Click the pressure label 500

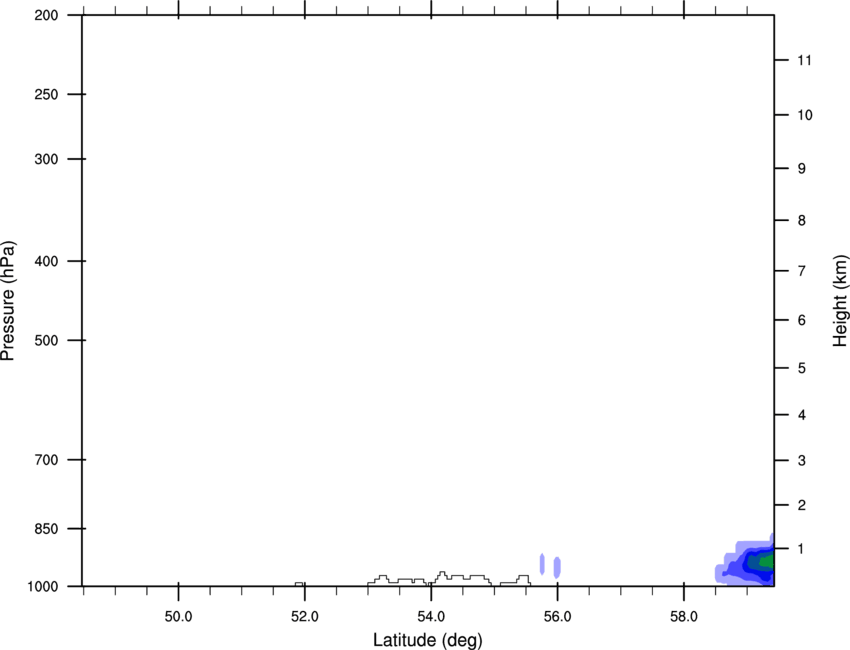pos(46,340)
